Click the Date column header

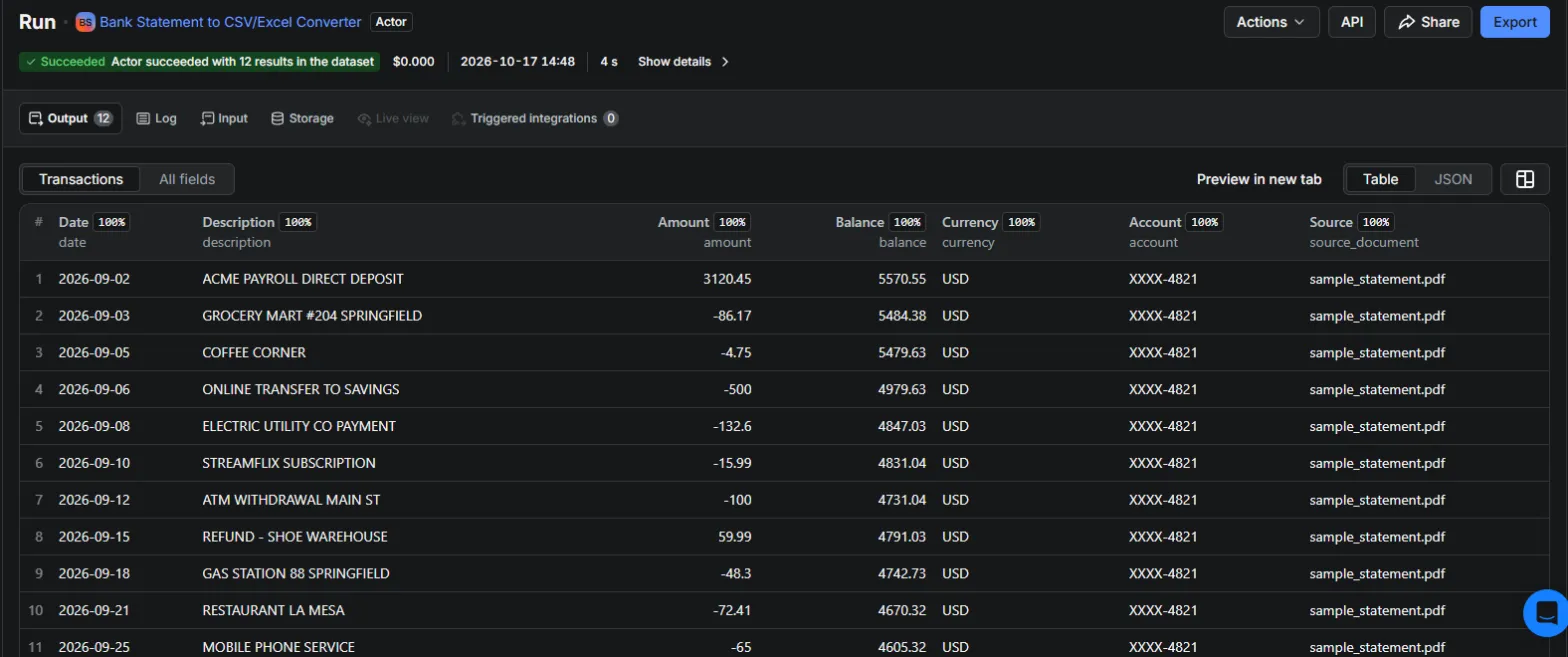(x=74, y=222)
